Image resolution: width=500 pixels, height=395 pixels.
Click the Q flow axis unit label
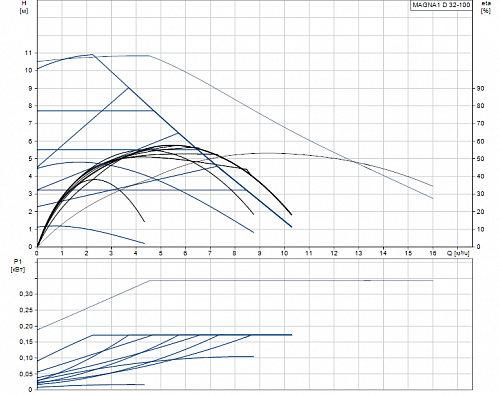coord(458,253)
